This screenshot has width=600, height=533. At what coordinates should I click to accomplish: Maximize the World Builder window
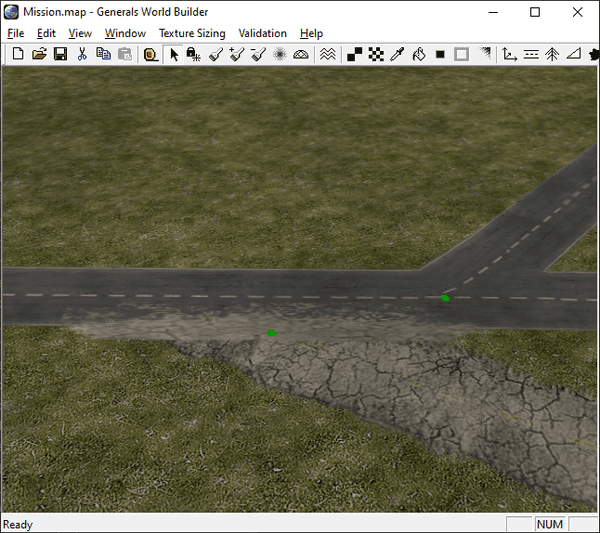[535, 12]
